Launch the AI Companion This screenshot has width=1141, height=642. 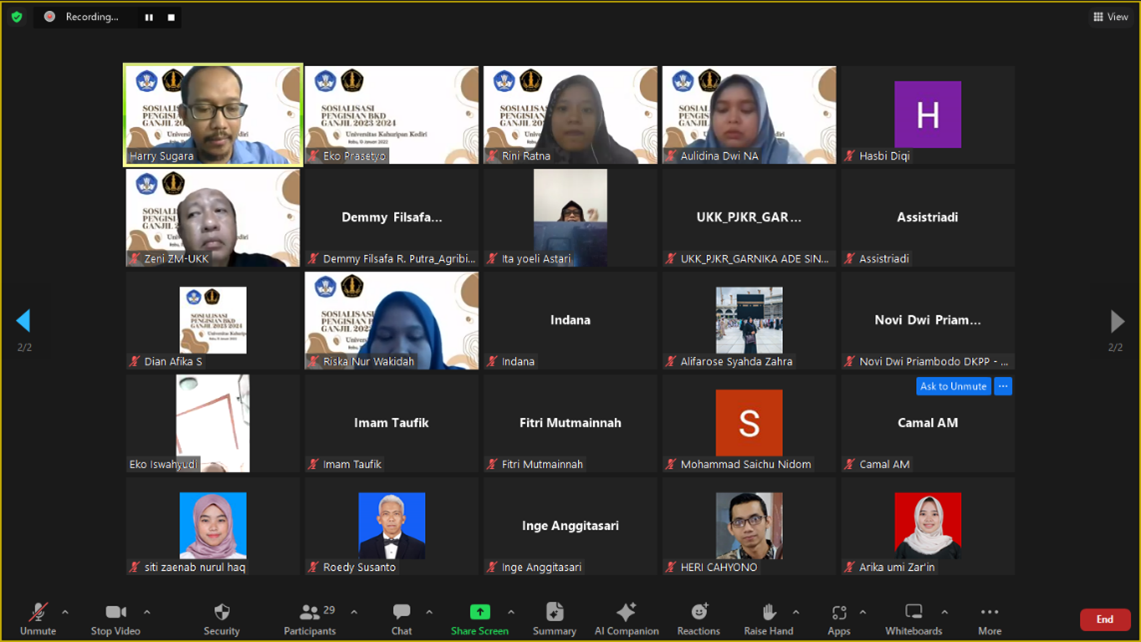[626, 619]
